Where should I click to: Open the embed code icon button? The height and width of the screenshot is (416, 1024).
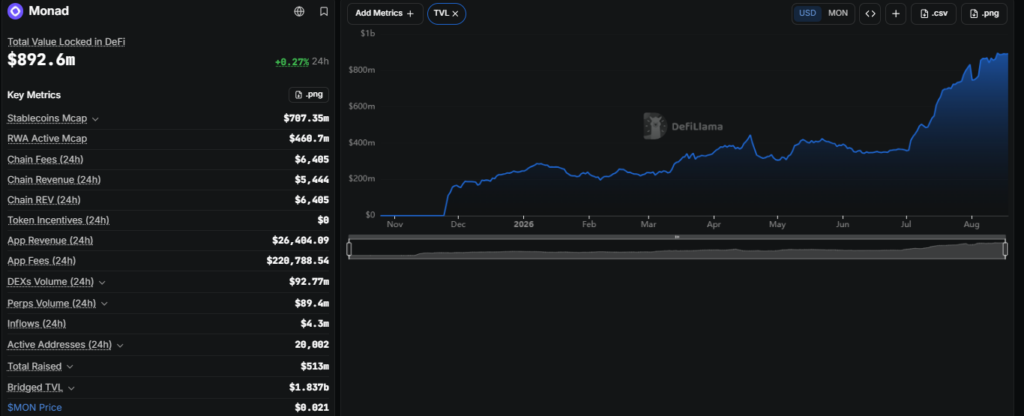pos(870,14)
